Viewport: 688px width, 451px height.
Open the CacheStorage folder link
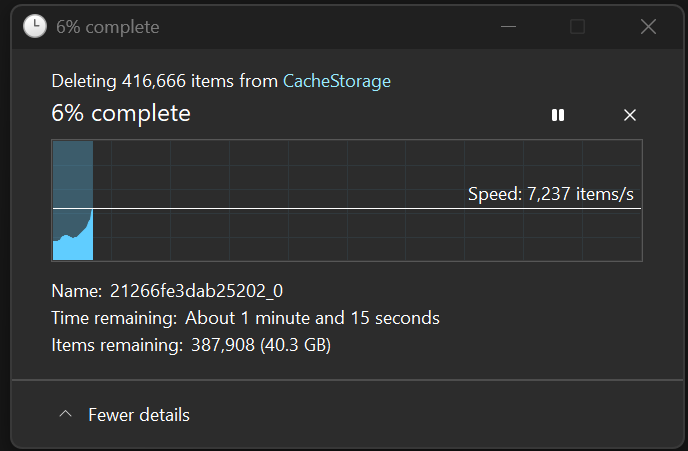[337, 81]
